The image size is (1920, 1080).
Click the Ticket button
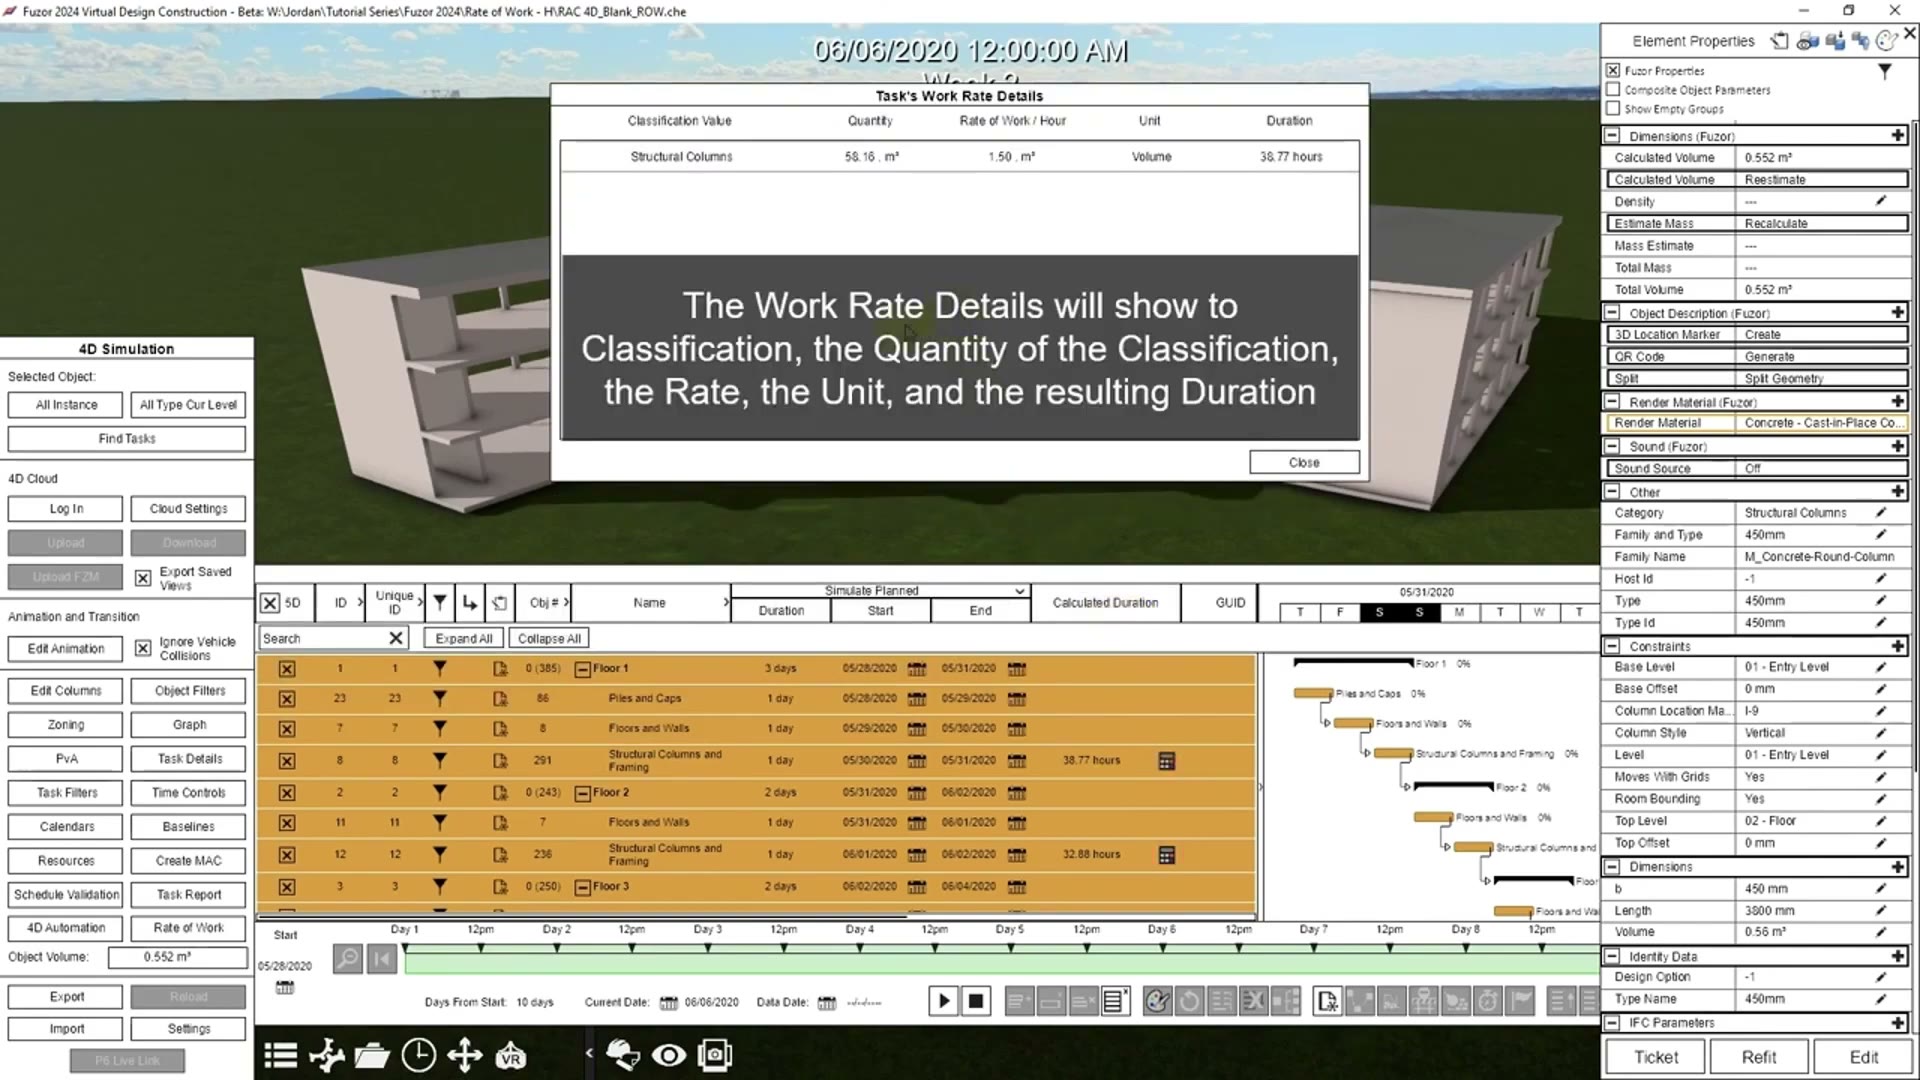click(x=1656, y=1057)
